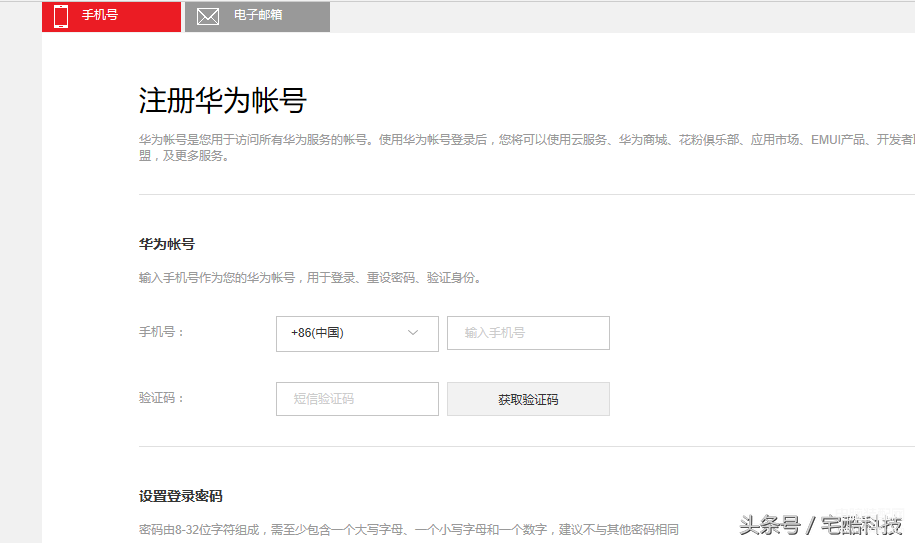This screenshot has height=543, width=915.
Task: Click the 验证码： field label
Action: click(x=162, y=398)
